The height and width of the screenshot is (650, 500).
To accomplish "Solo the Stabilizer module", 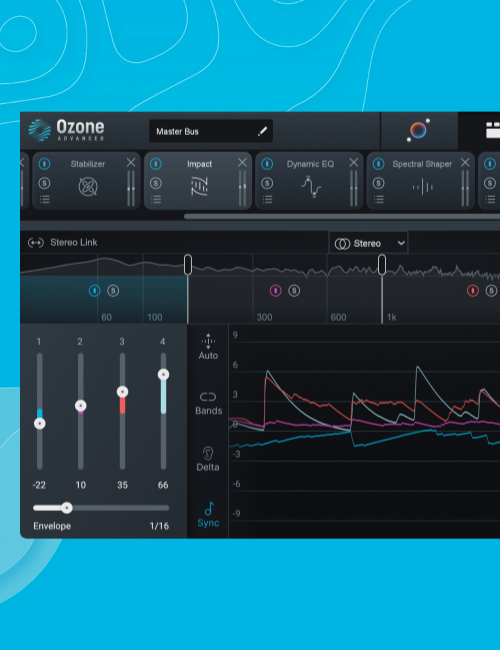I will 44,183.
